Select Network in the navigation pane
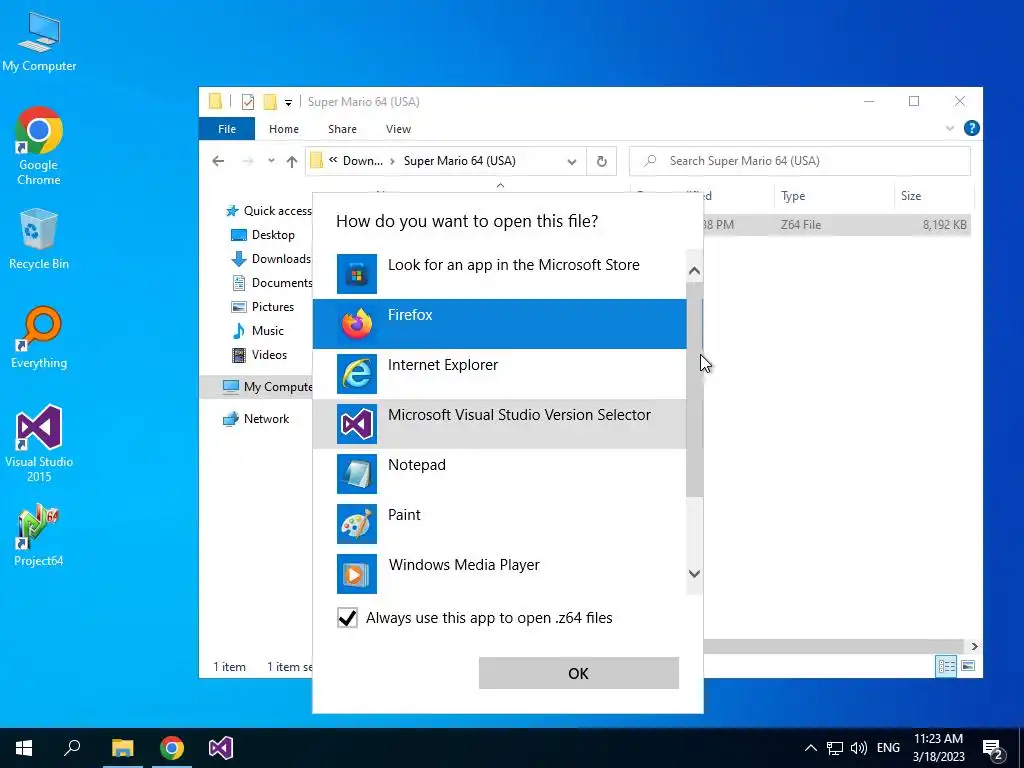This screenshot has width=1024, height=768. (x=256, y=419)
